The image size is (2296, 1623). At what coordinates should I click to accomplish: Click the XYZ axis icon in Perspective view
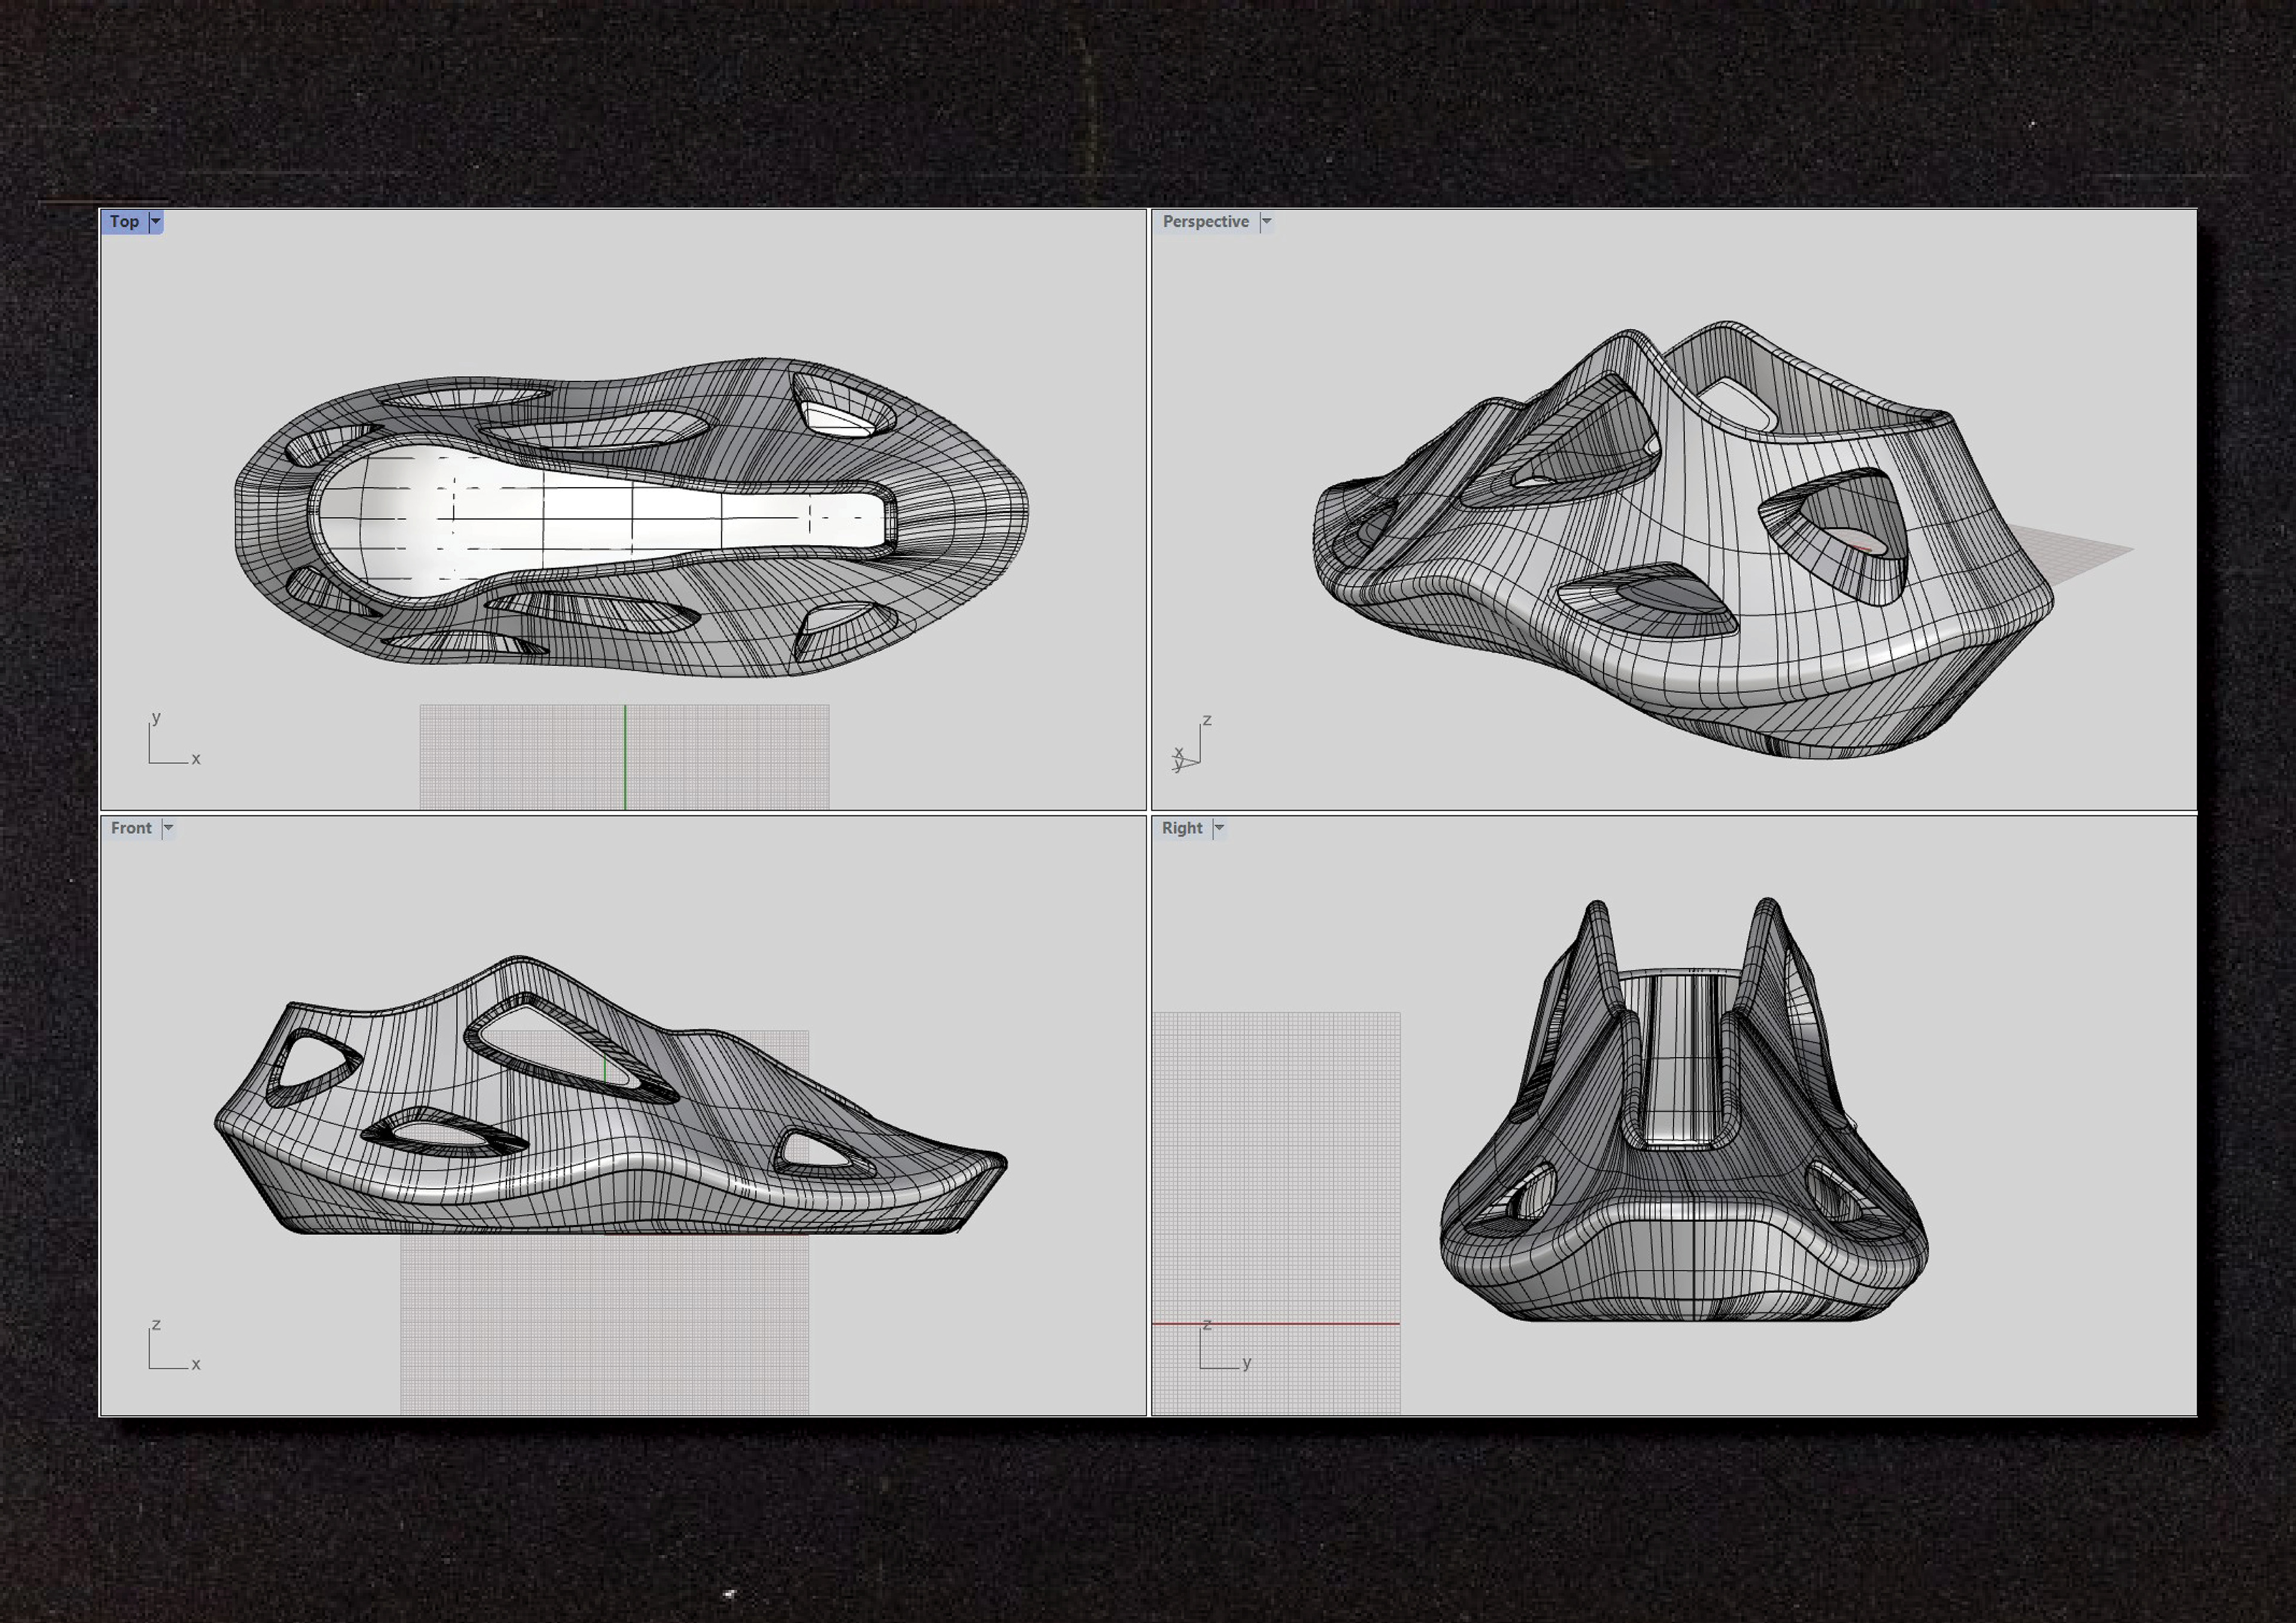pos(1192,745)
